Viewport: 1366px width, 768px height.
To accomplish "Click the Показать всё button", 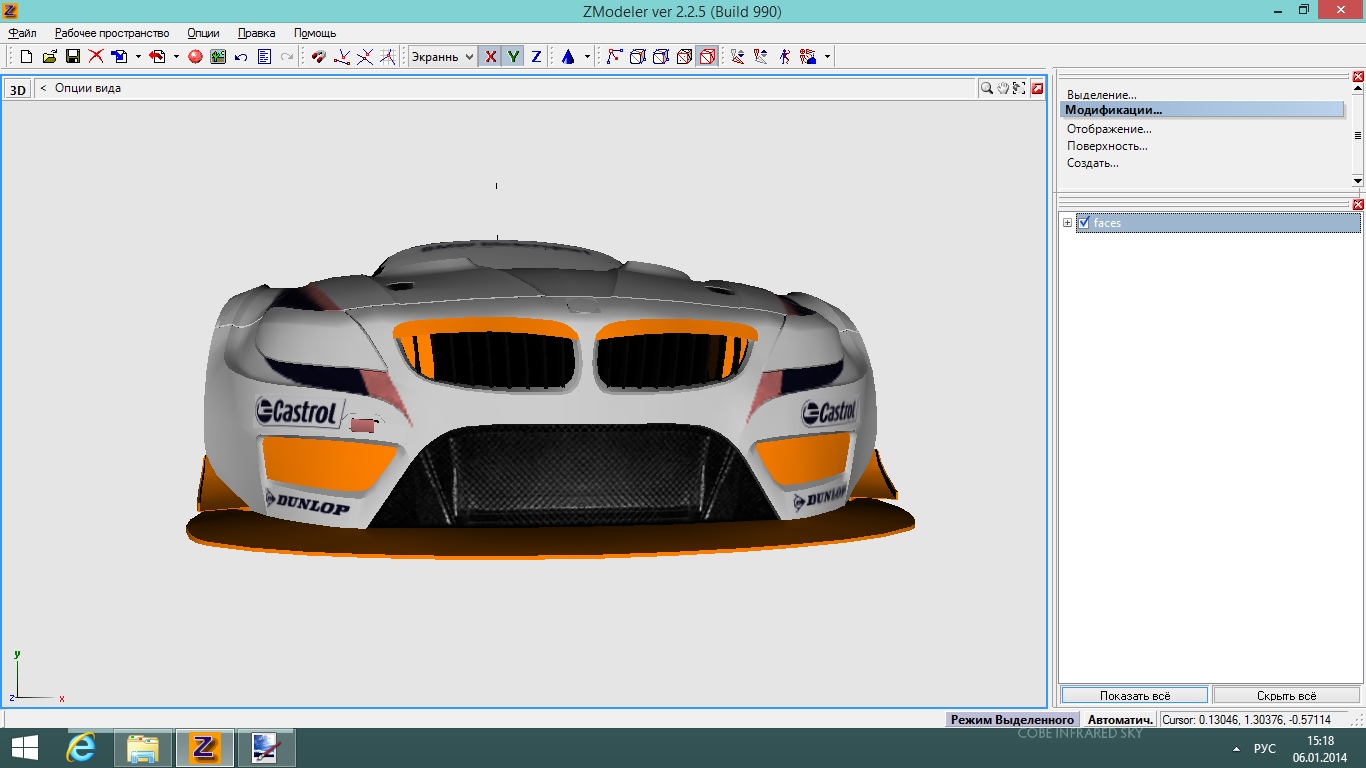I will click(x=1134, y=695).
